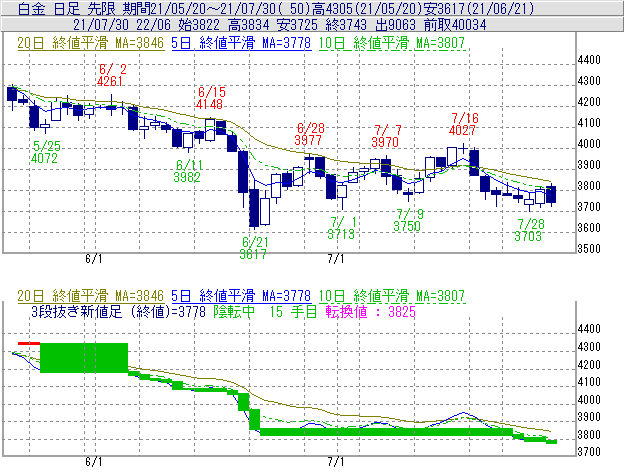Click the large green block in lower chart
Screen dimensions: 624x475
point(84,358)
